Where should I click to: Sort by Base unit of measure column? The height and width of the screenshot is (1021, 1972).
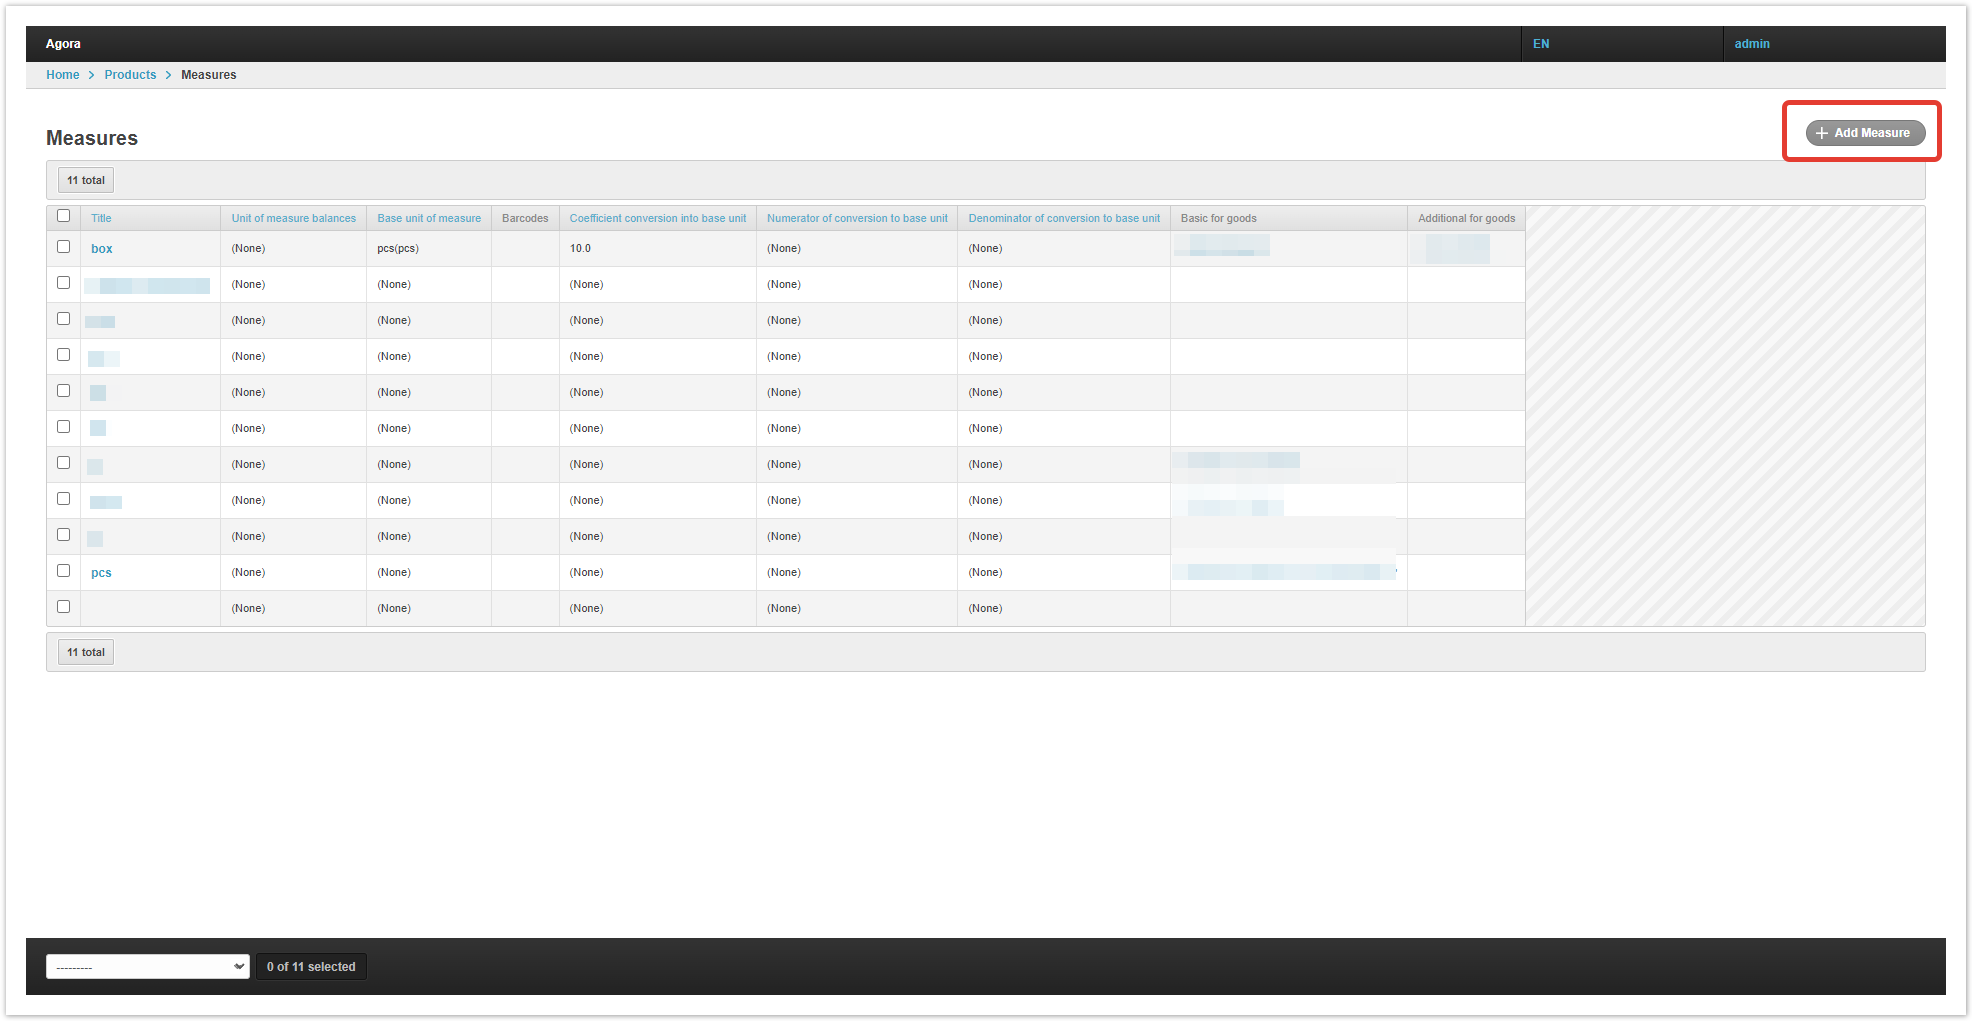tap(429, 218)
